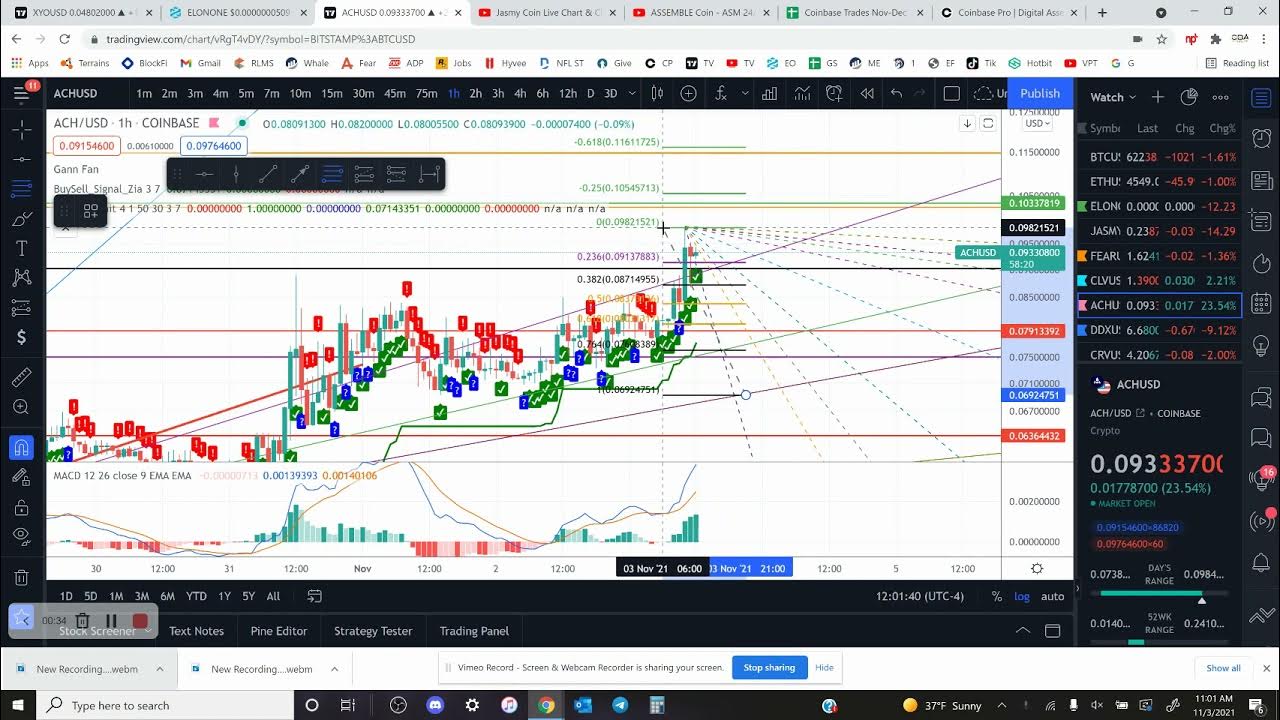Select the CLVUSD watchlist row
This screenshot has width=1280, height=720.
(x=1159, y=281)
